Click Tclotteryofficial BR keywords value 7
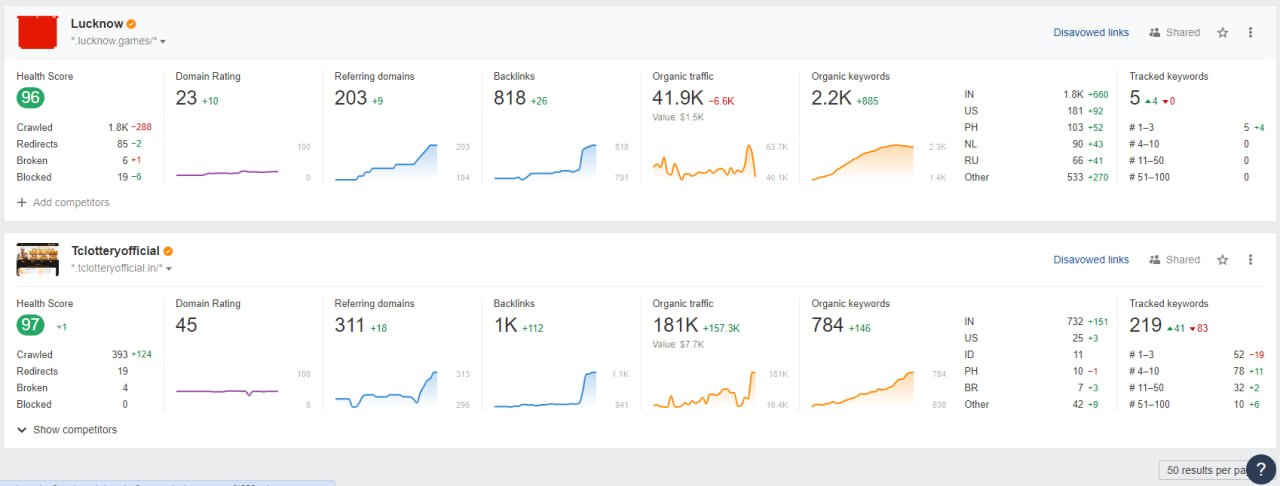The image size is (1280, 486). tap(1081, 388)
